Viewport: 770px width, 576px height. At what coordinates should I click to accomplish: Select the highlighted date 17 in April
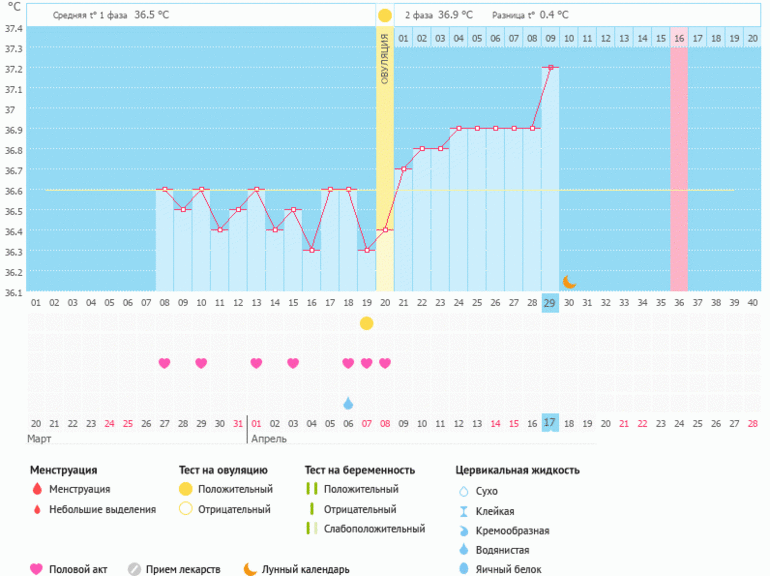(x=550, y=423)
